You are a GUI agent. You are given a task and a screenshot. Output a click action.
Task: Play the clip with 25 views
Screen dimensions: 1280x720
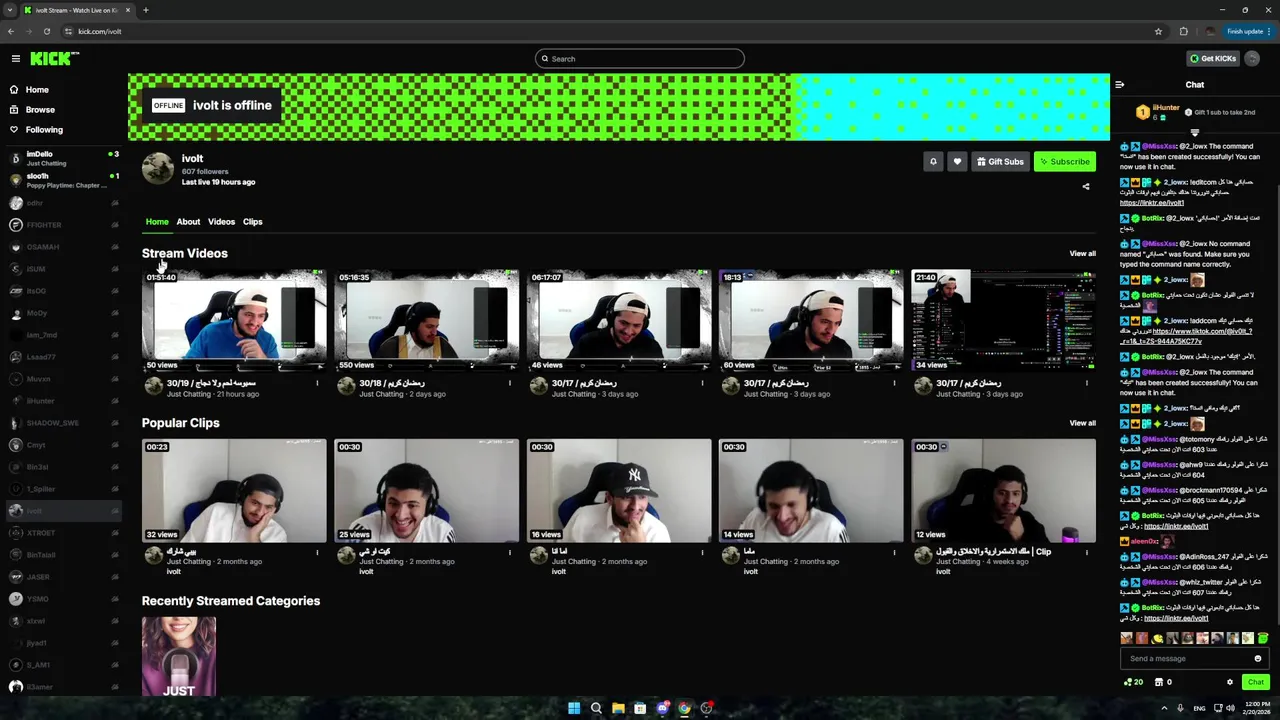click(426, 490)
